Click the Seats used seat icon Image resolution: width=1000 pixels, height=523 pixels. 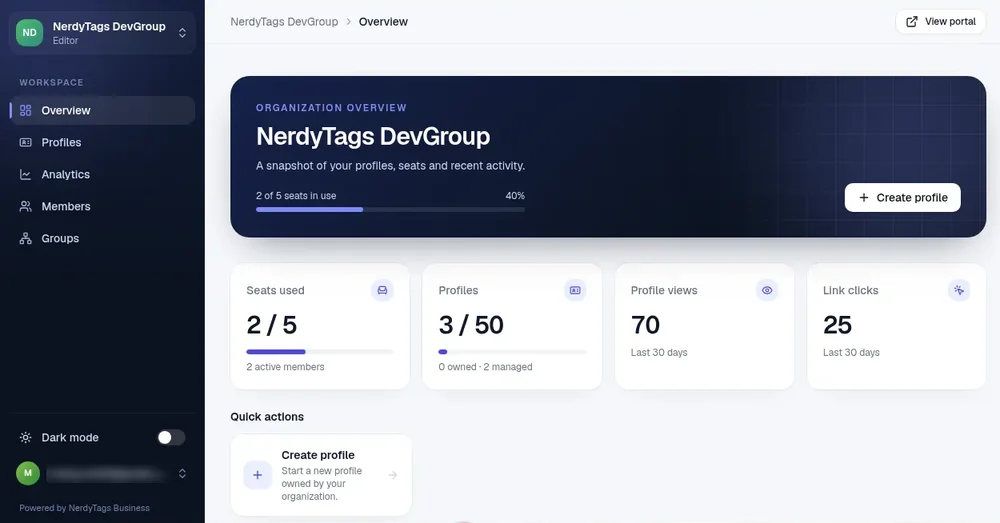(x=383, y=290)
